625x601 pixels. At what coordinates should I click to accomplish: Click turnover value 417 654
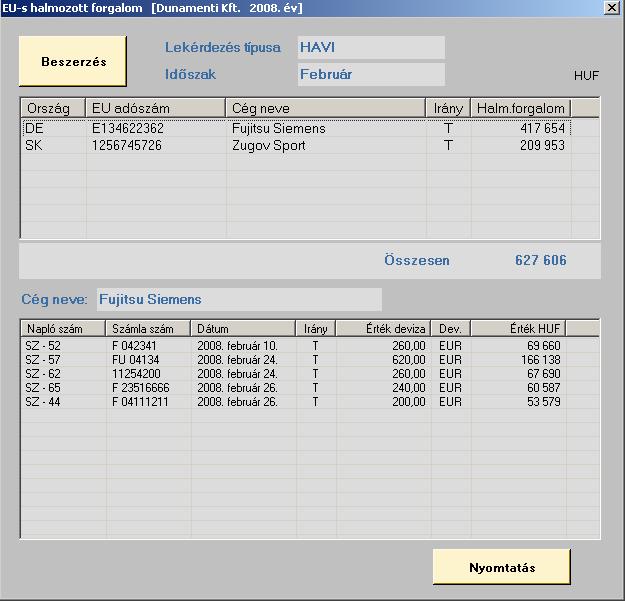(542, 128)
